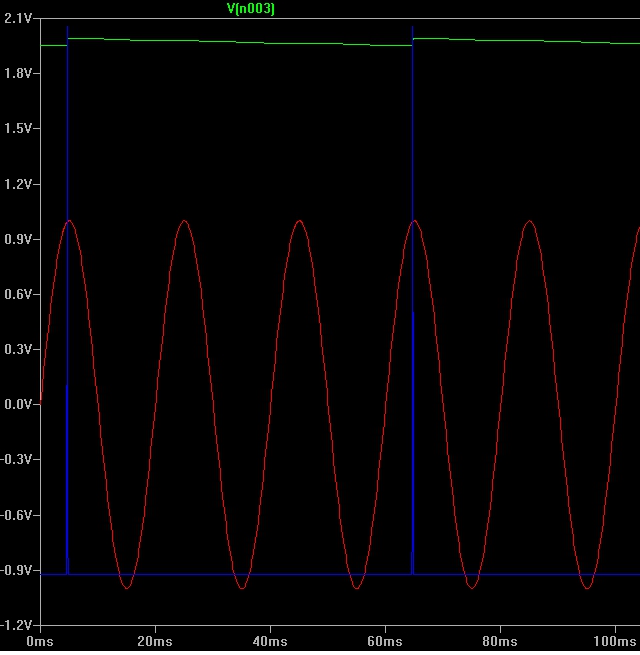Click the -0.9V vertical axis label
The height and width of the screenshot is (655, 640).
pos(16,570)
